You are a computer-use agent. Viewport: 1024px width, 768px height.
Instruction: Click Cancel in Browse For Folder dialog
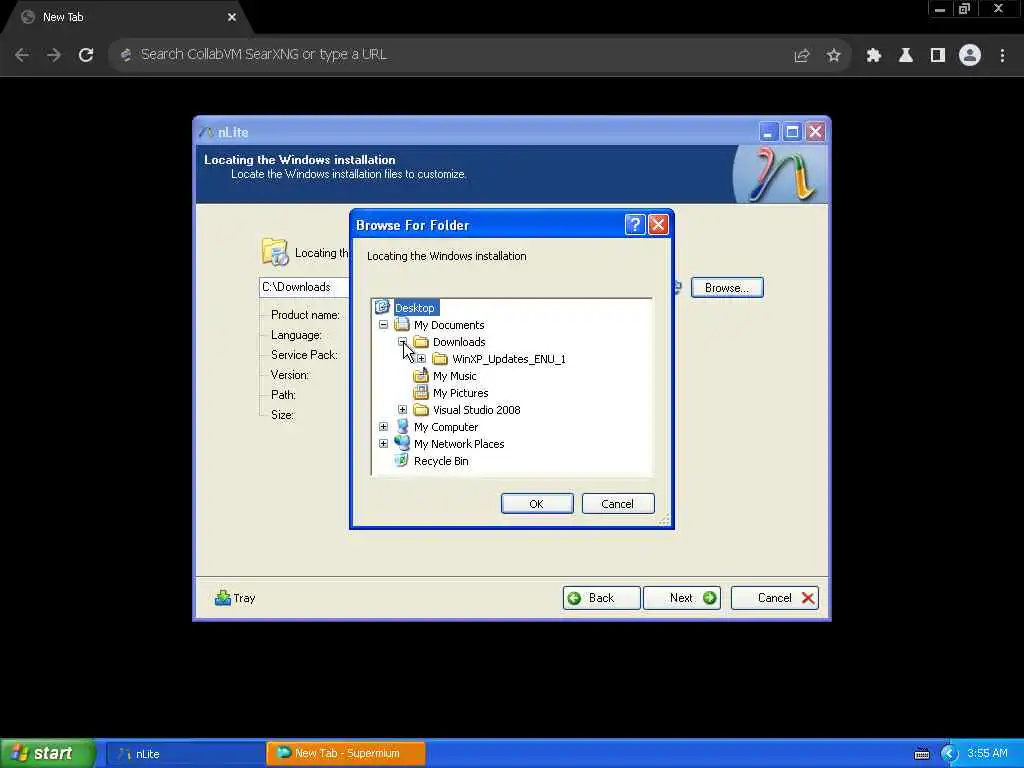618,504
